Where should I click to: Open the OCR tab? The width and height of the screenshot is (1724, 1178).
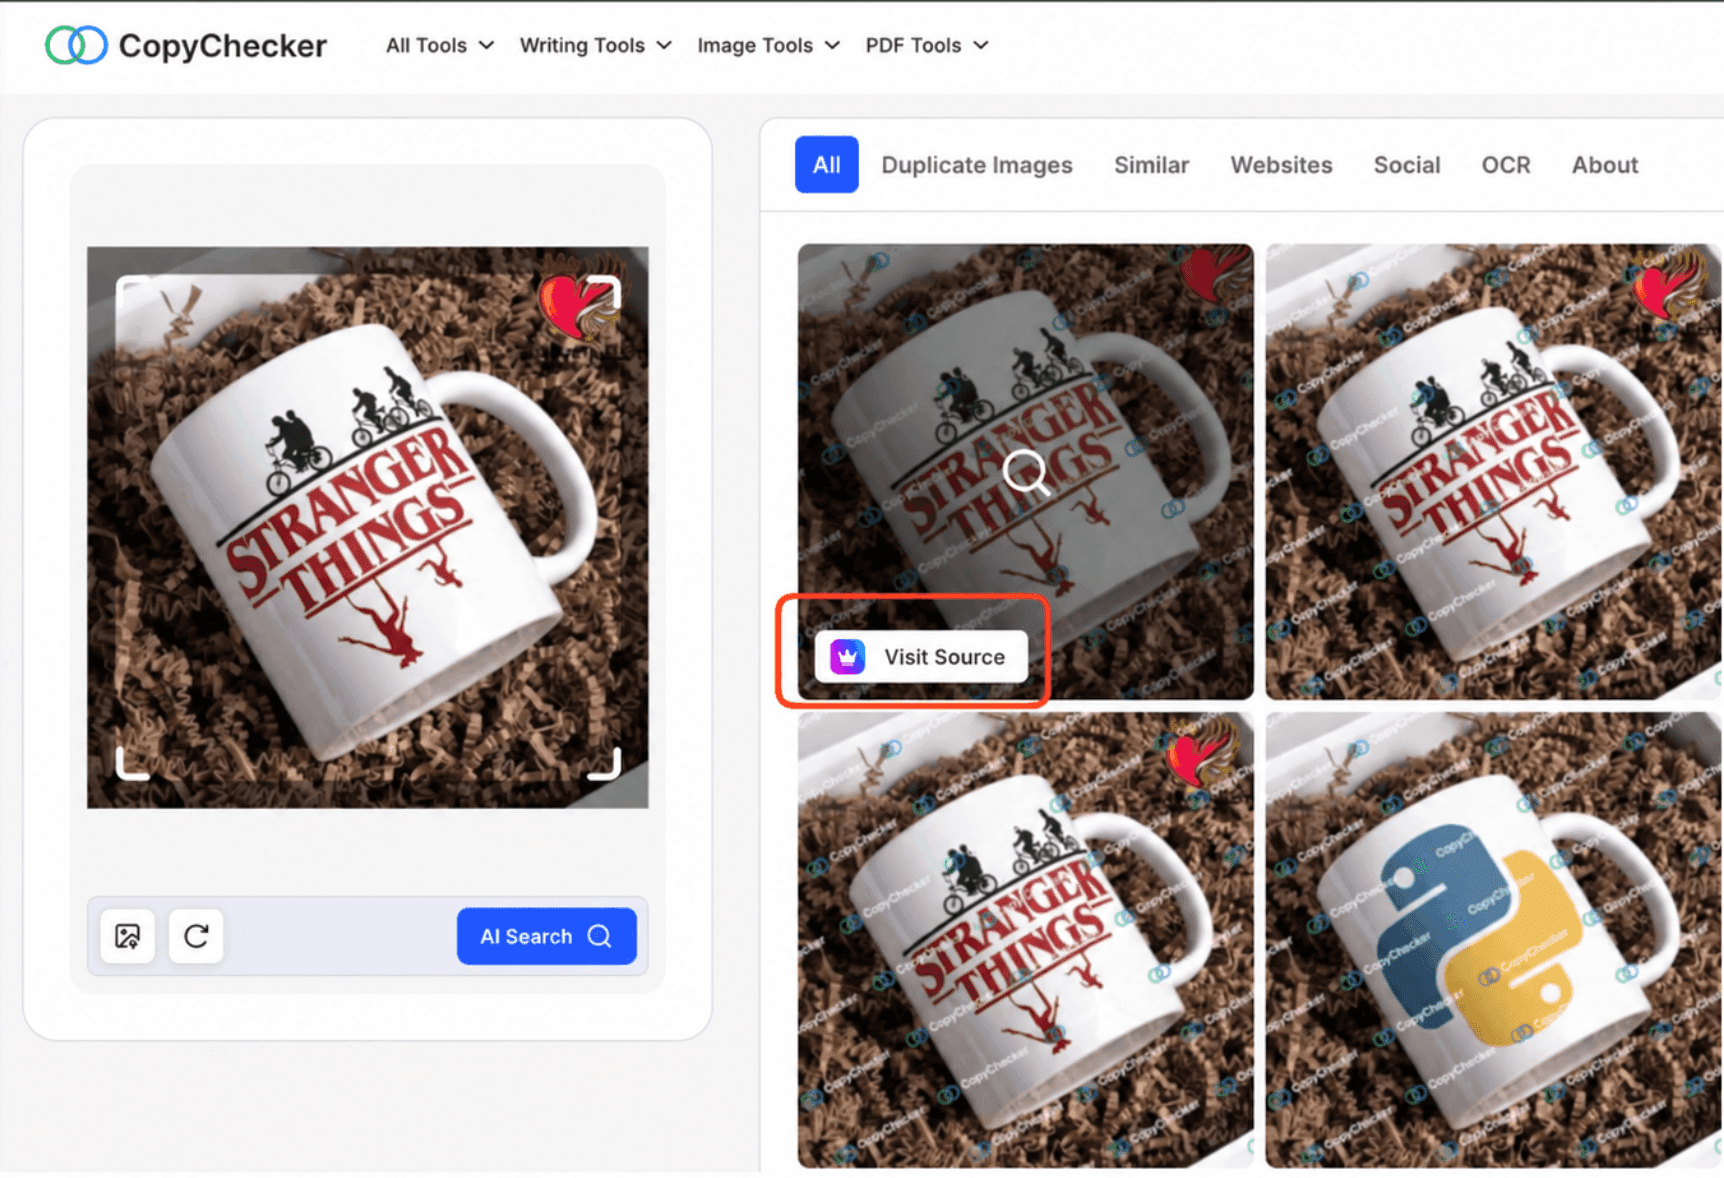1506,165
